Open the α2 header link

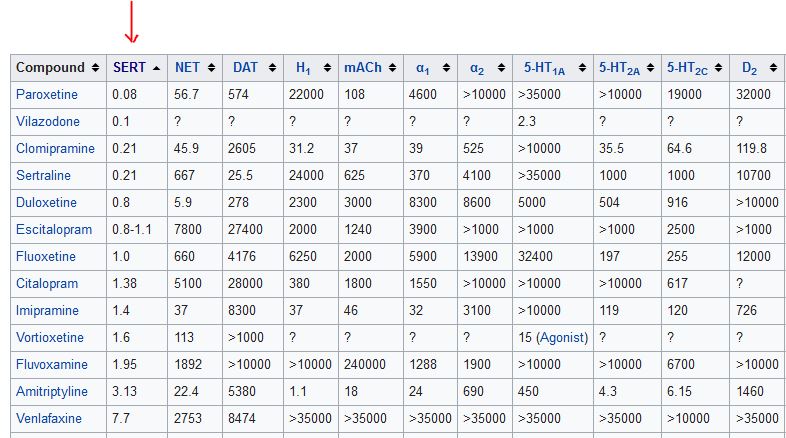(x=477, y=69)
